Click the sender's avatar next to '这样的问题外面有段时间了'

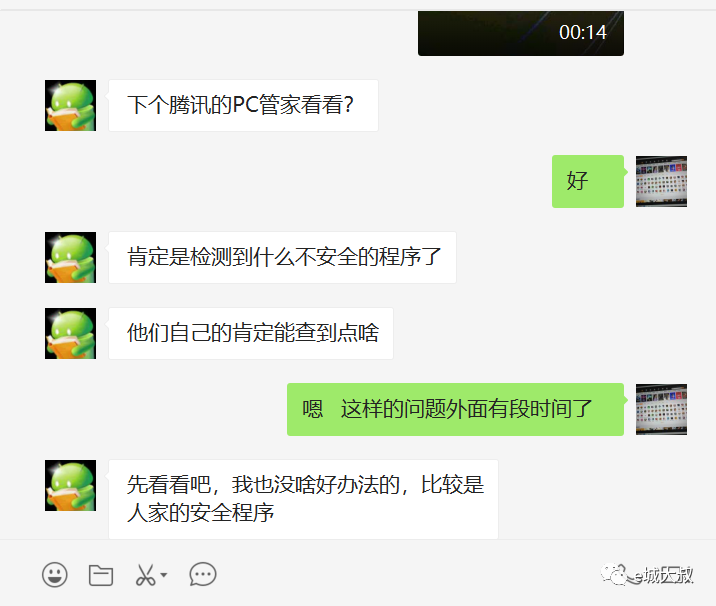click(661, 409)
